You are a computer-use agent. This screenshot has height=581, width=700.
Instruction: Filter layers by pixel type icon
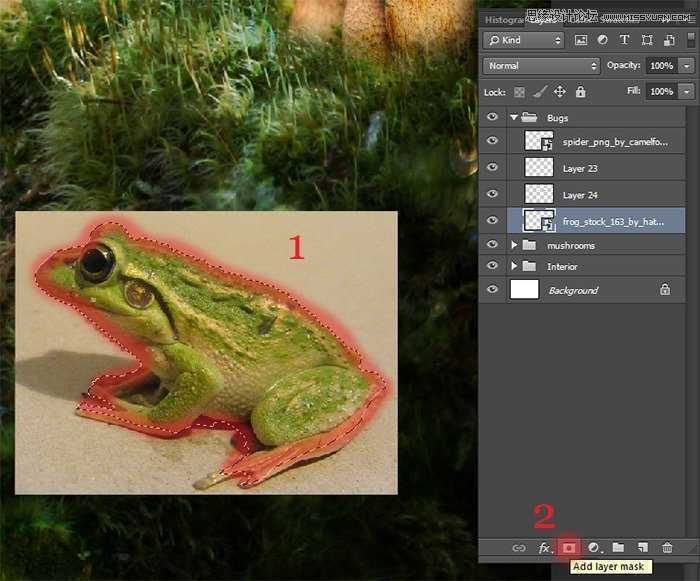pos(580,40)
